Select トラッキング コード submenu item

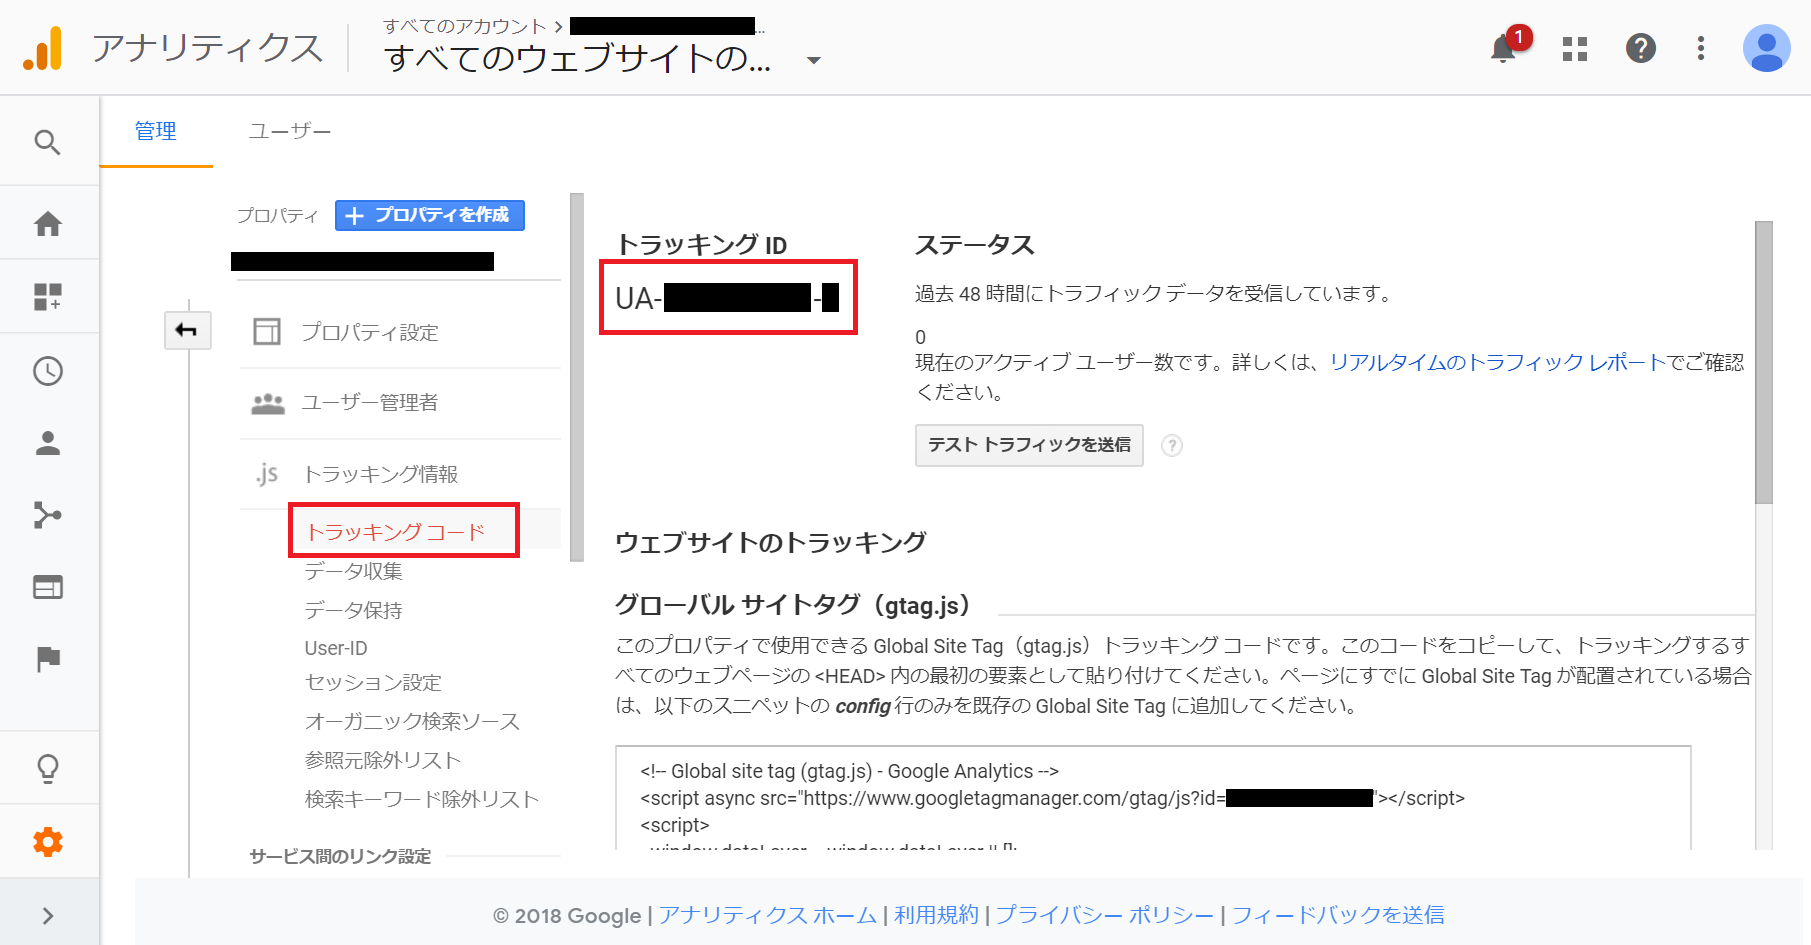coord(396,532)
